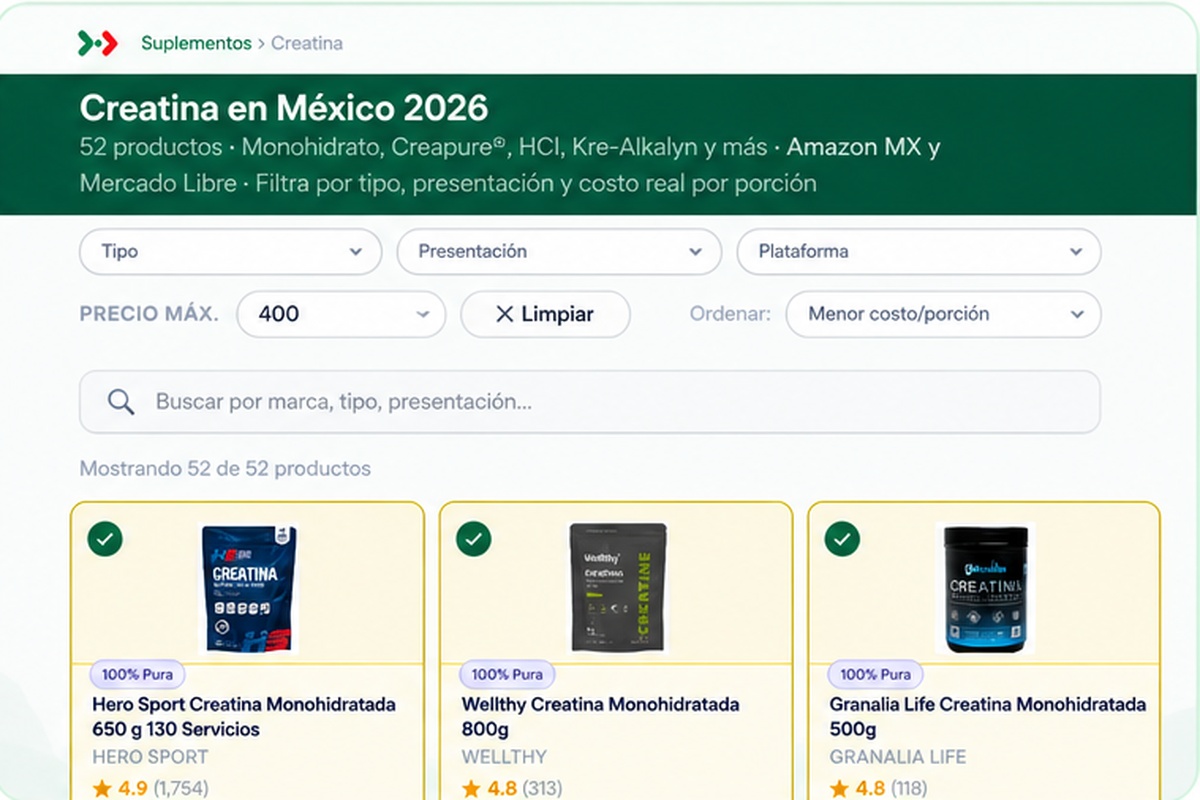The width and height of the screenshot is (1200, 800).
Task: Toggle the Hero Sport card checkmark
Action: pos(105,539)
